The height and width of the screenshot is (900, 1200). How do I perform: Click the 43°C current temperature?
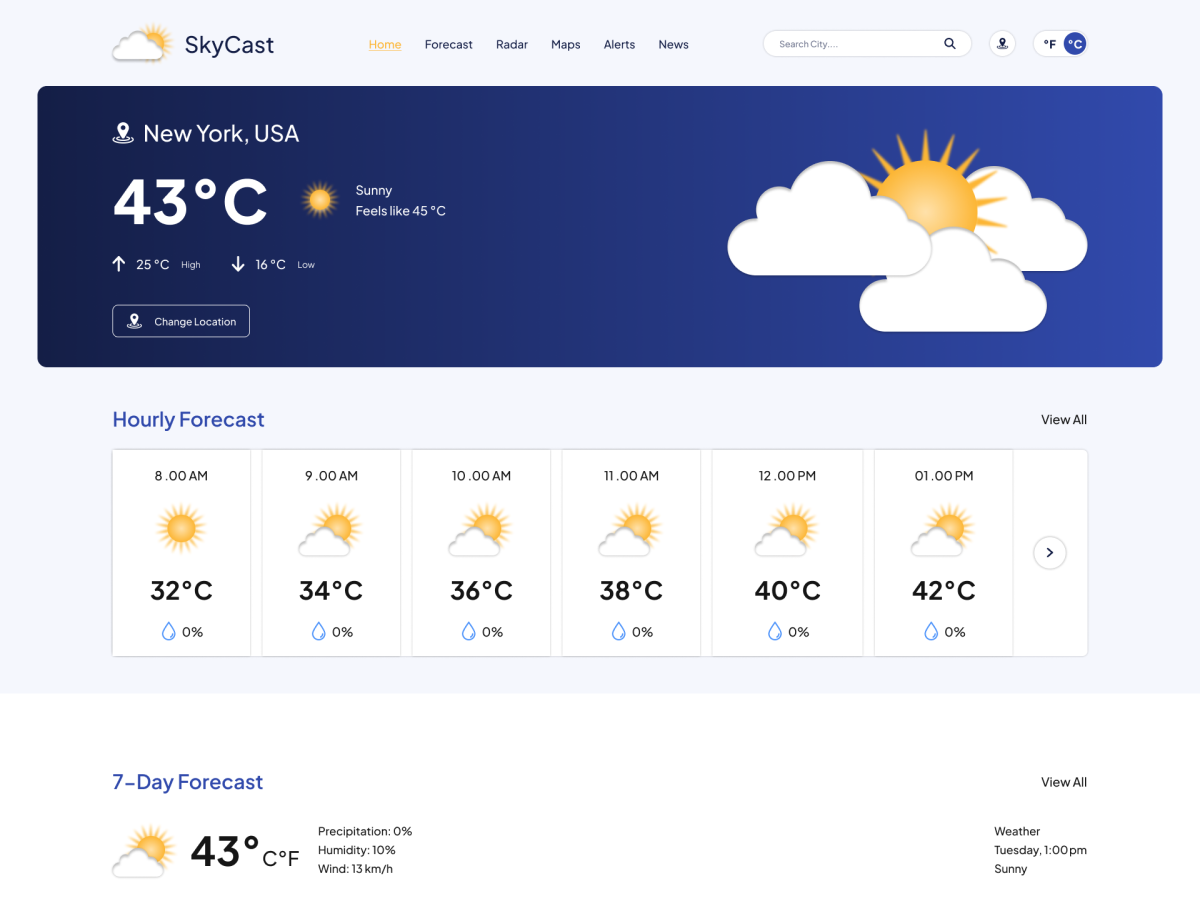tap(190, 201)
